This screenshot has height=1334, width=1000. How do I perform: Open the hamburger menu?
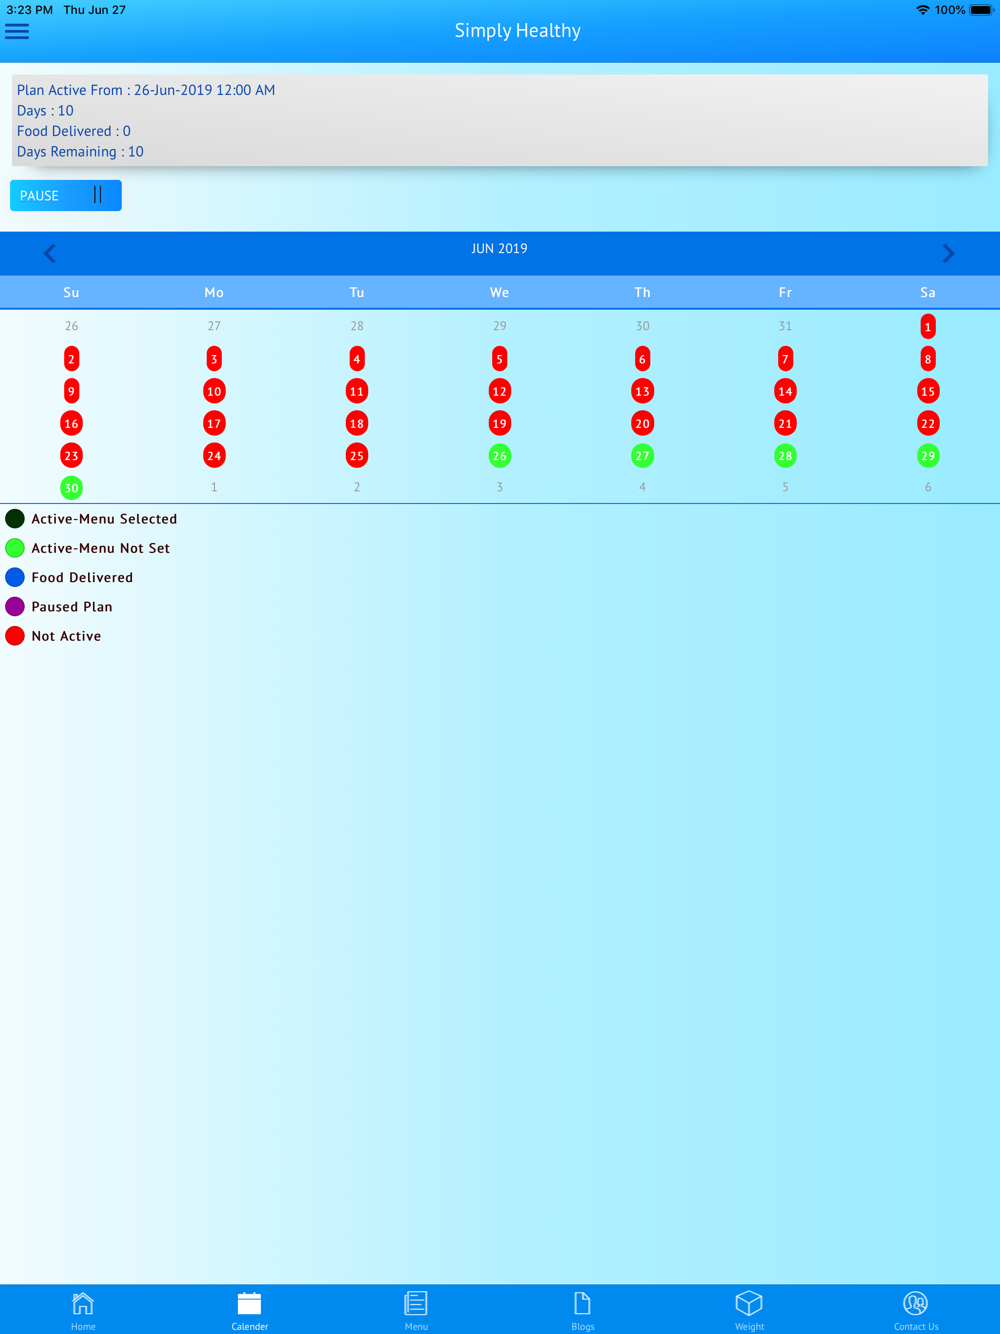pos(17,31)
